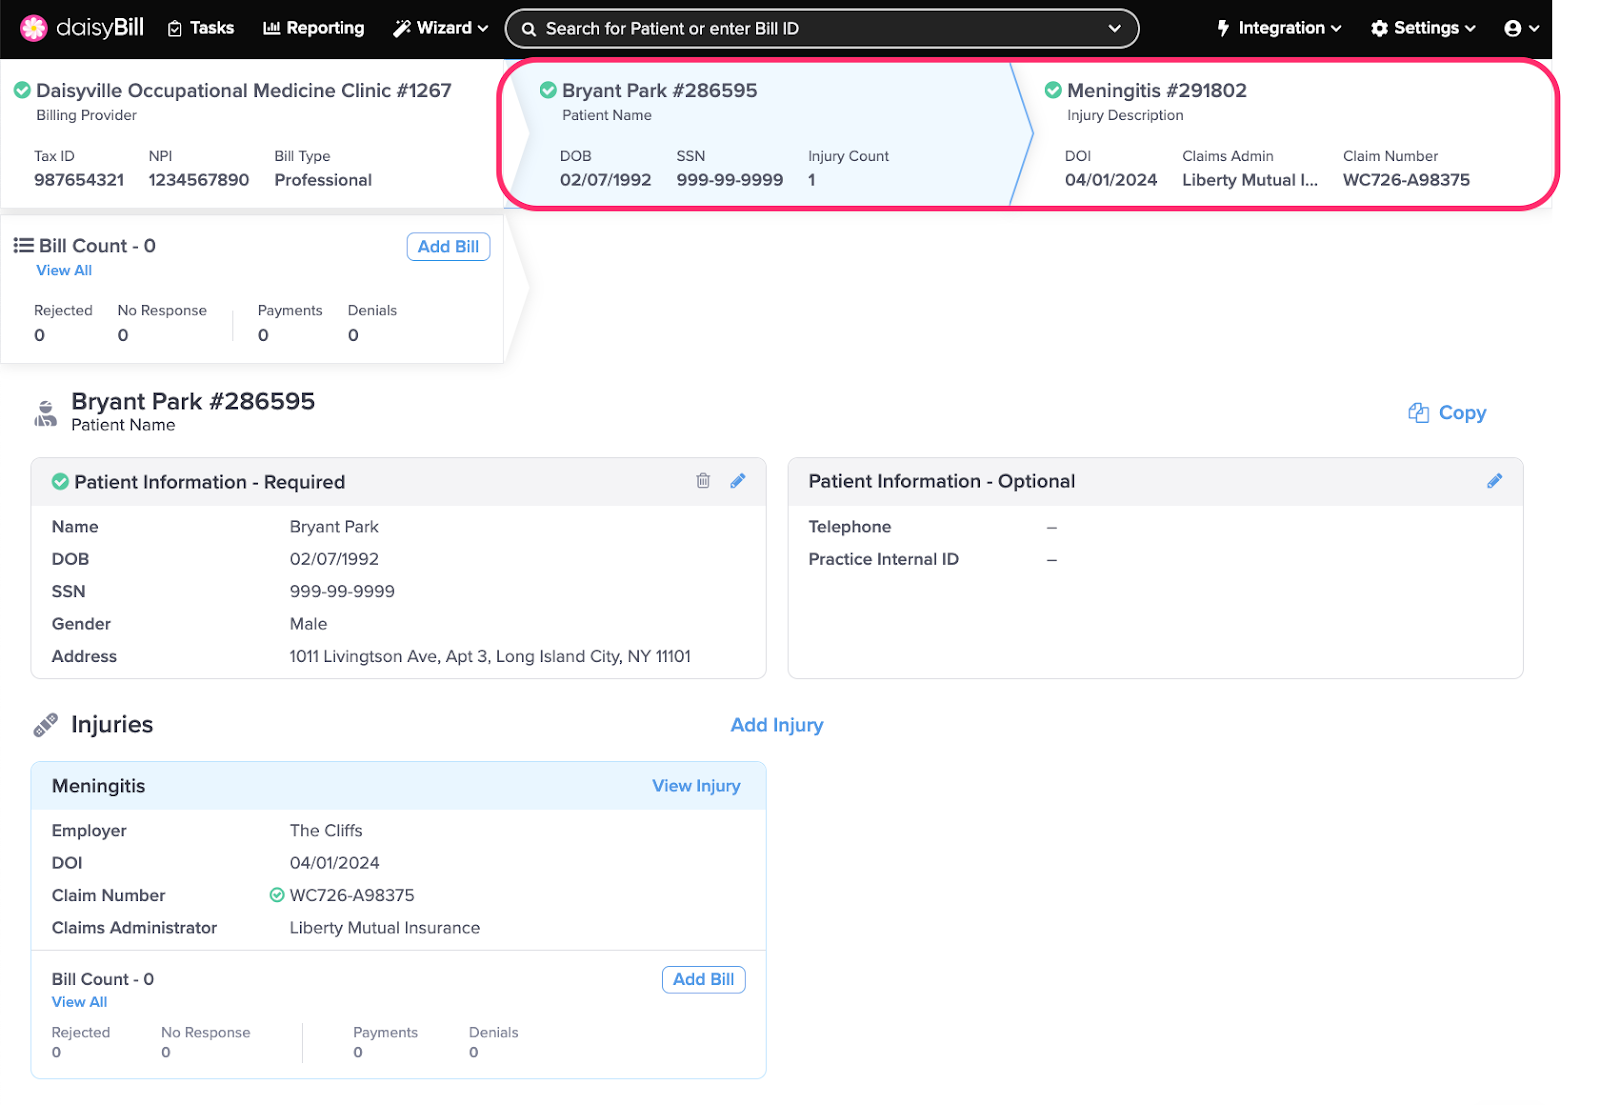The height and width of the screenshot is (1105, 1600).
Task: Click green checkmark next to Claim Number
Action: coord(277,895)
